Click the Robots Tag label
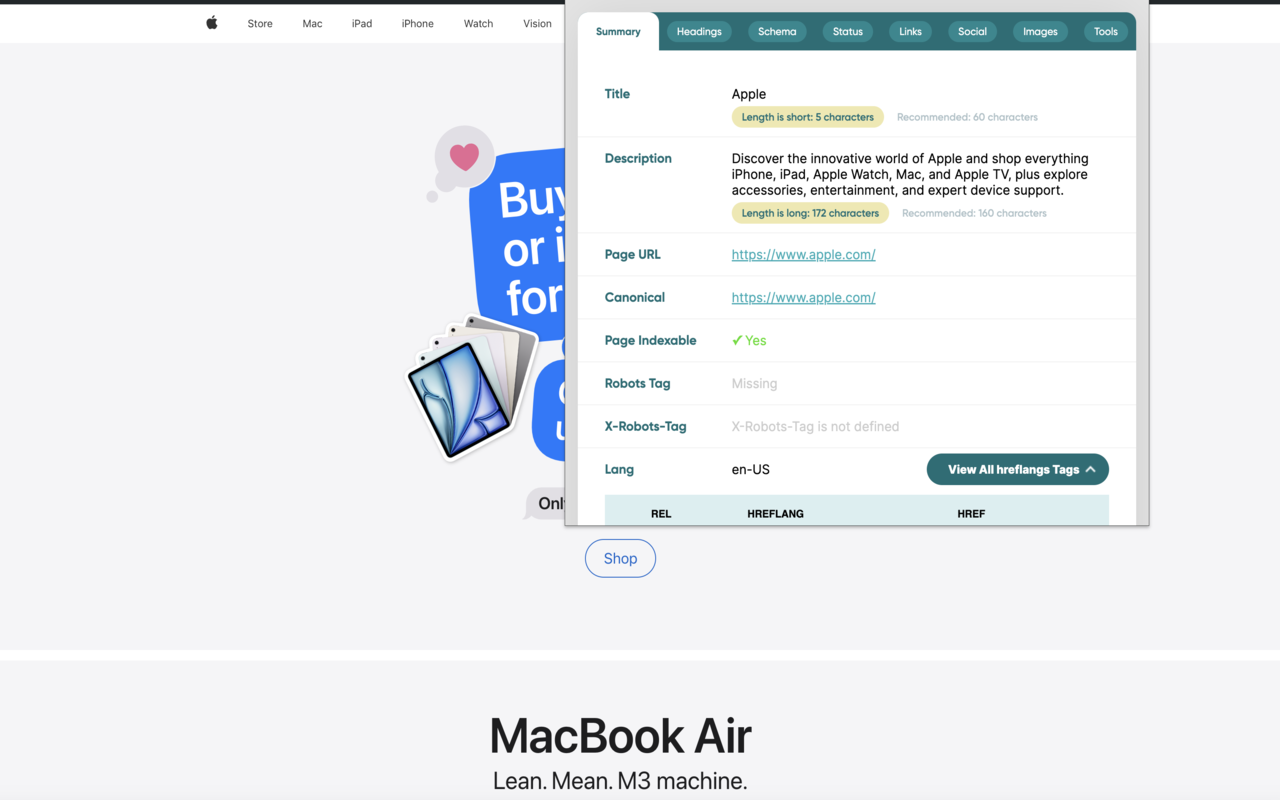This screenshot has width=1280, height=800. point(637,384)
